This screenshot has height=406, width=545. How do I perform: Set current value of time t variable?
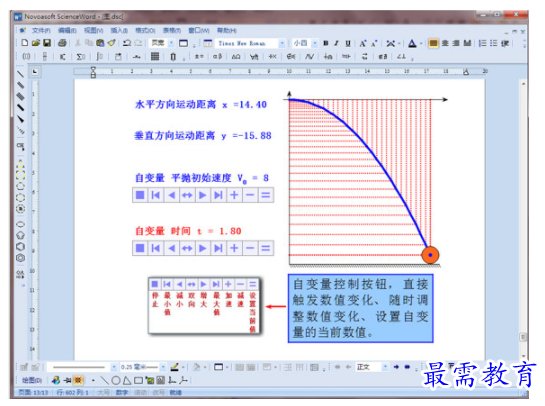pos(266,248)
